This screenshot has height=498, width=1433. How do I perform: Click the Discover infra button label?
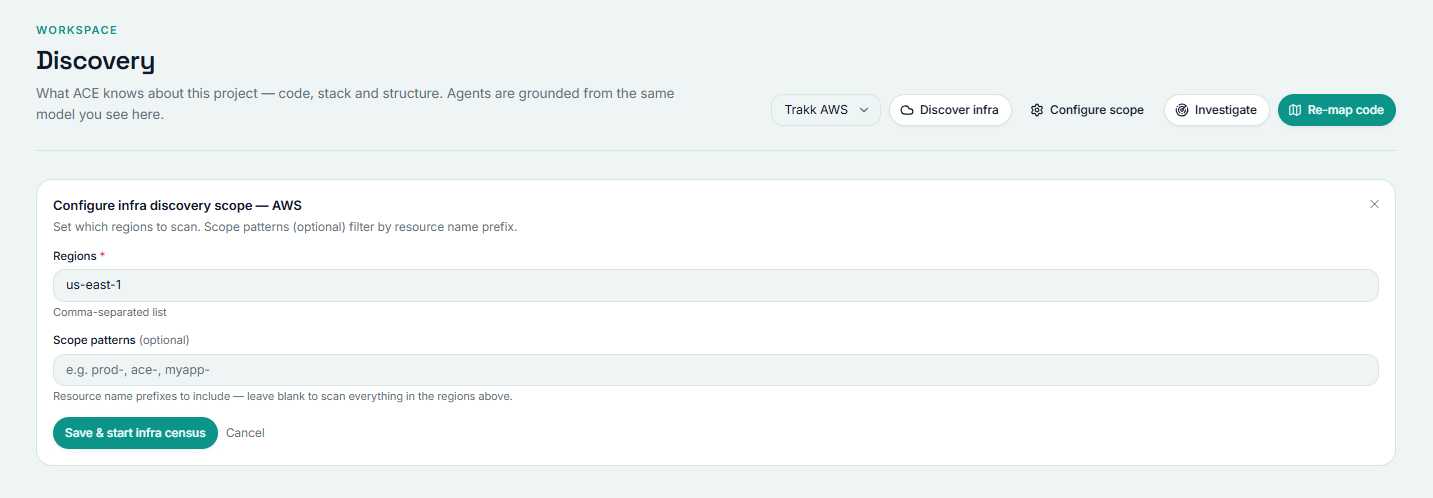pos(959,110)
